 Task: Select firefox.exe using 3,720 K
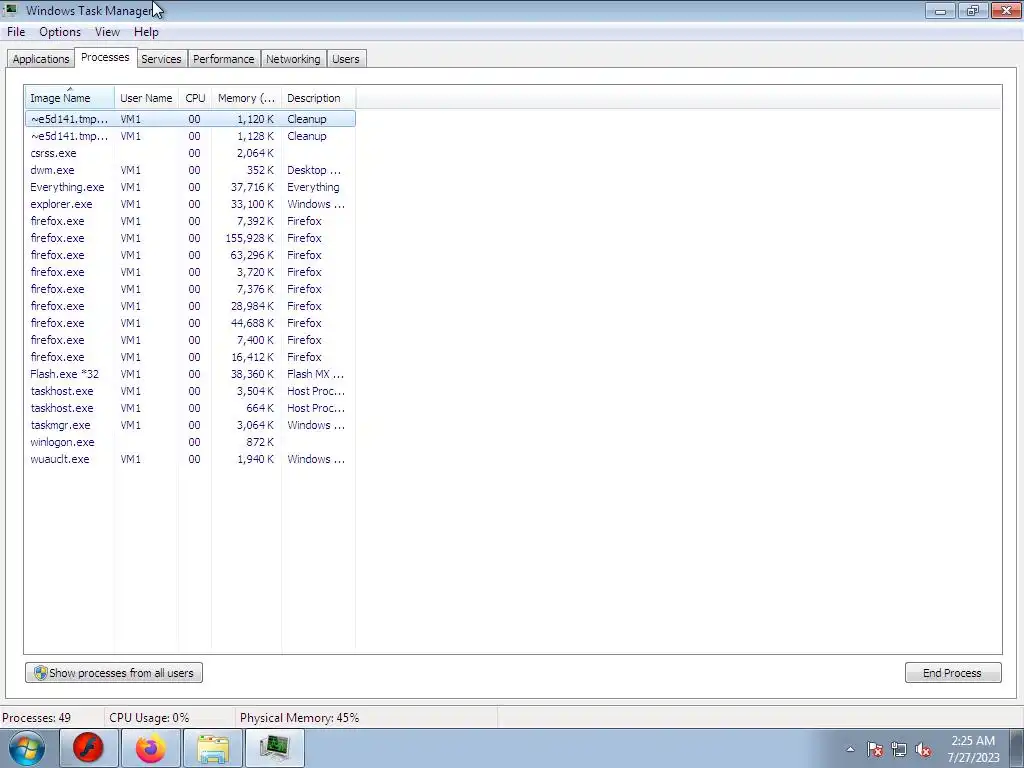pyautogui.click(x=191, y=272)
